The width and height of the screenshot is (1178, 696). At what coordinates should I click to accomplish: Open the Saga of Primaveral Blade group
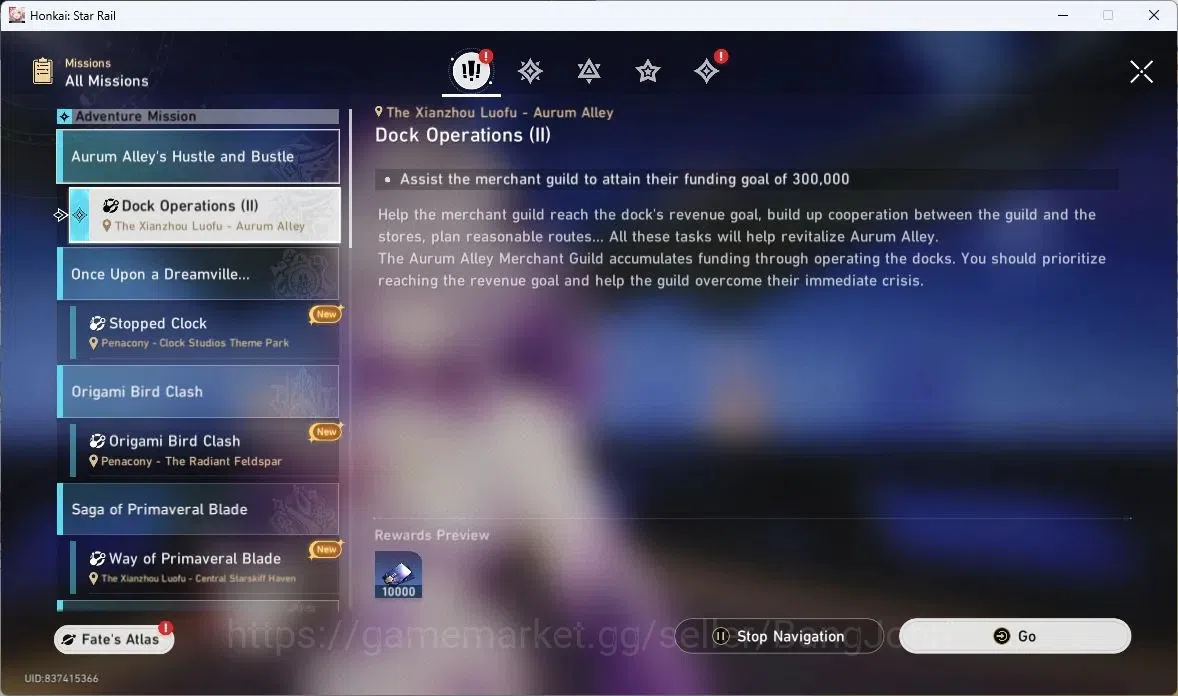click(x=199, y=510)
